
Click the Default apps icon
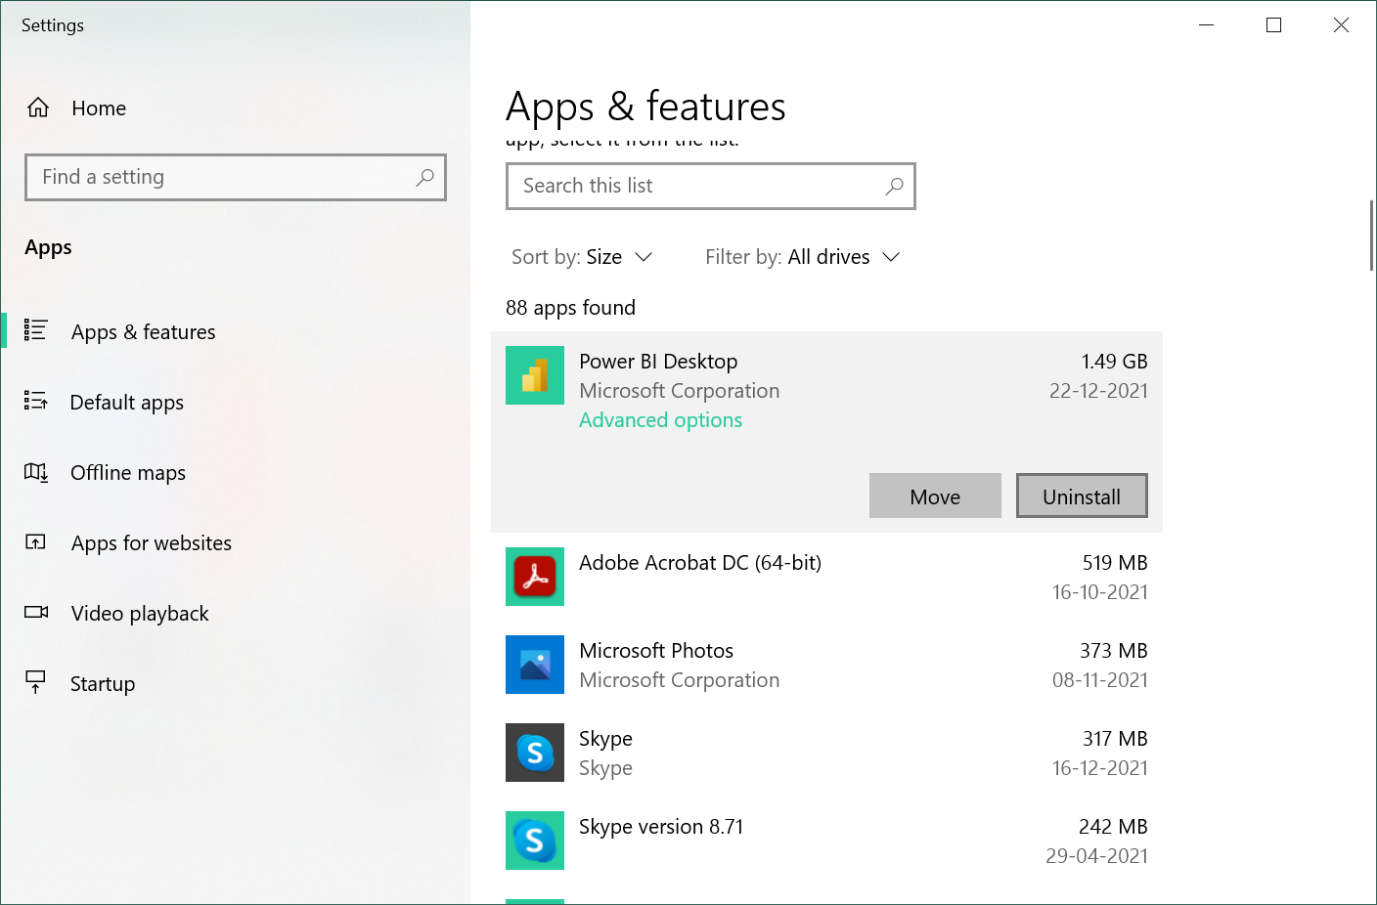pyautogui.click(x=36, y=401)
